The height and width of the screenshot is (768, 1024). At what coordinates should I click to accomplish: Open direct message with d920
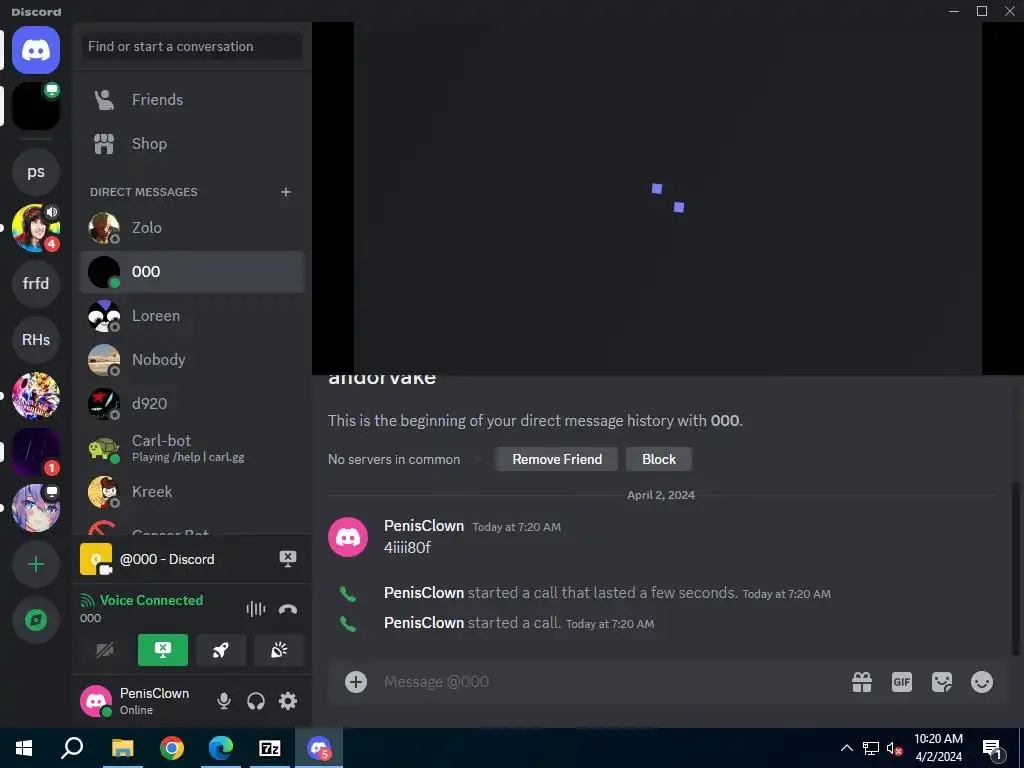point(192,404)
